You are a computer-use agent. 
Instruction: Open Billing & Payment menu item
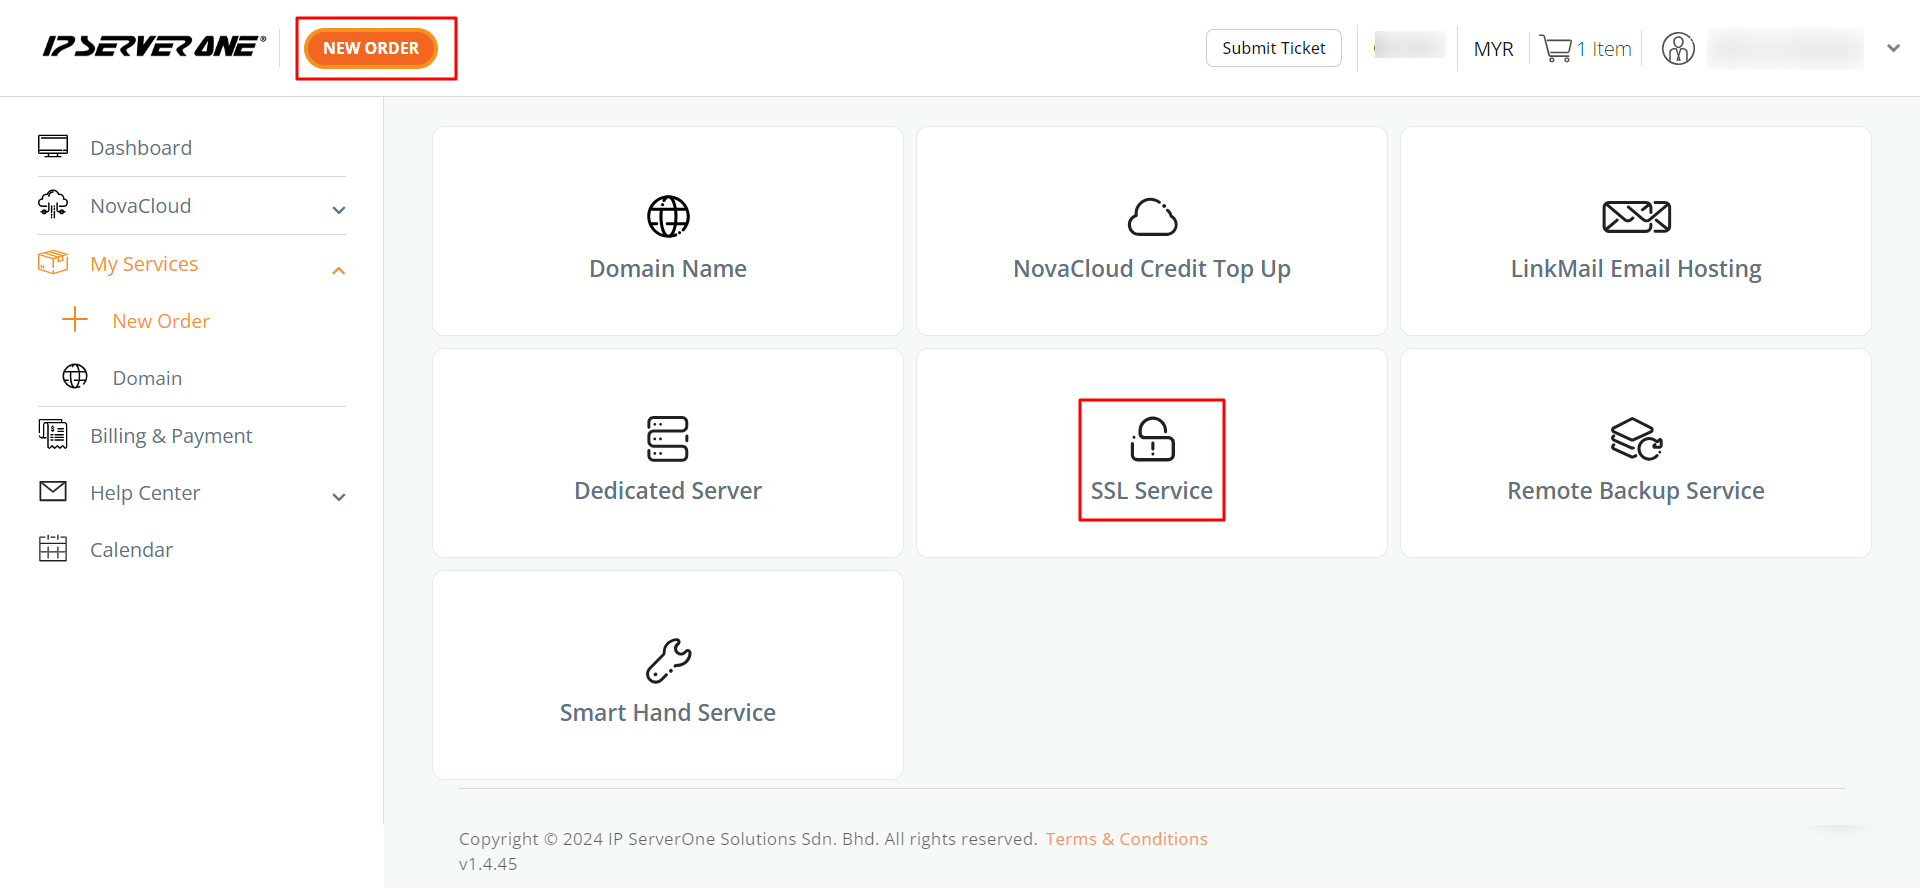[171, 436]
